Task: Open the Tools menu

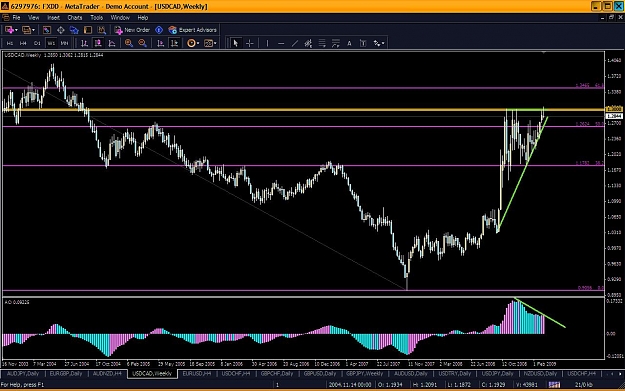Action: tap(96, 18)
